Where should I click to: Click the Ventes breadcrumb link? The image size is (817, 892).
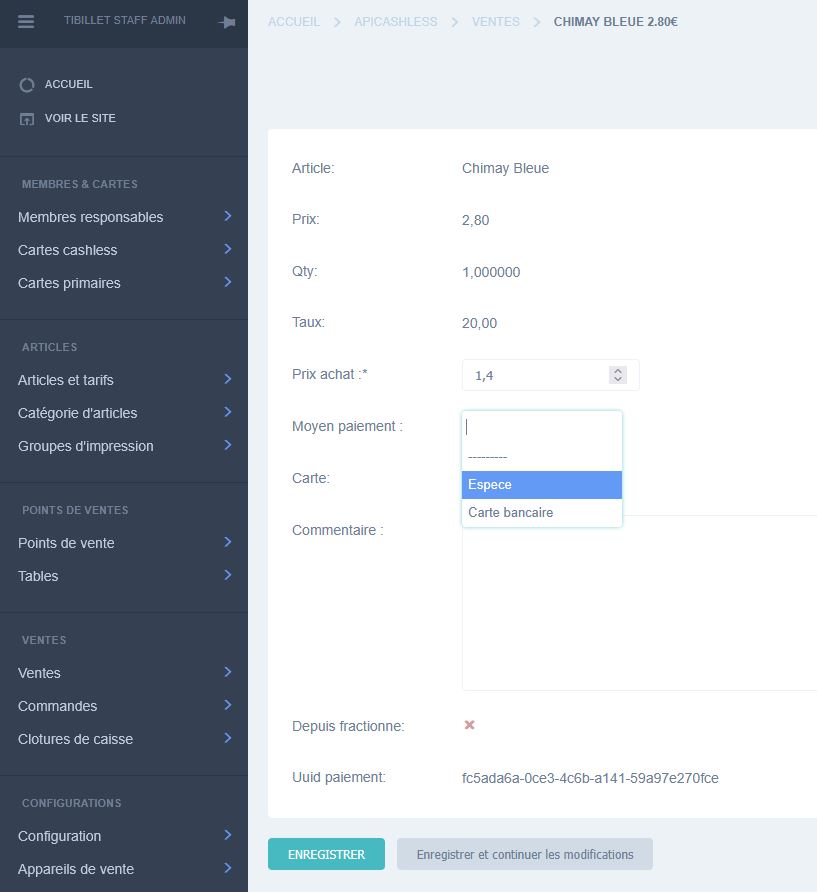pyautogui.click(x=495, y=22)
